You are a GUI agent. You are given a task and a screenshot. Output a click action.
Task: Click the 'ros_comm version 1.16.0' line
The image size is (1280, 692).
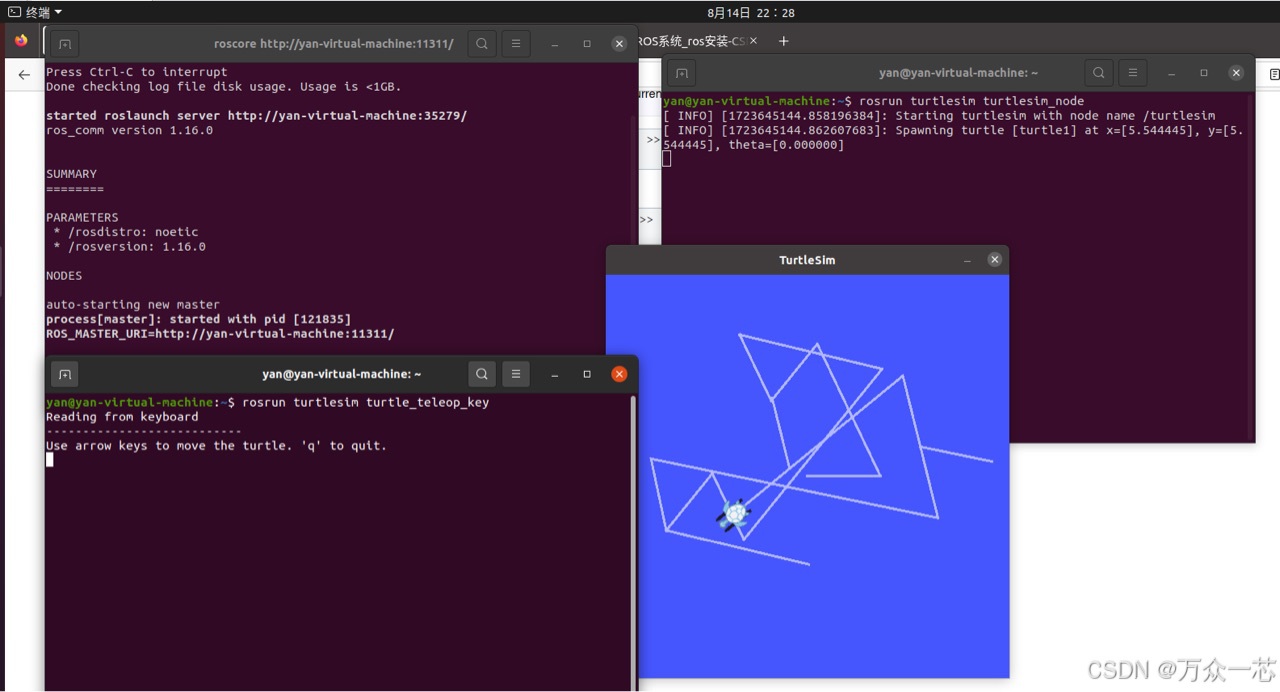pos(129,130)
